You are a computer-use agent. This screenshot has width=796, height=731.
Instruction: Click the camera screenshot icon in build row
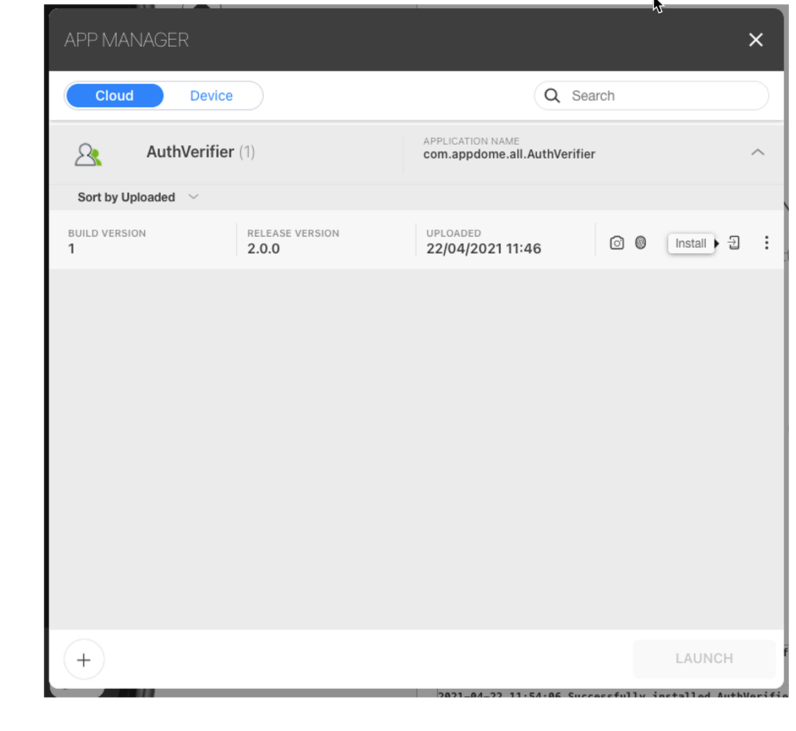tap(617, 243)
